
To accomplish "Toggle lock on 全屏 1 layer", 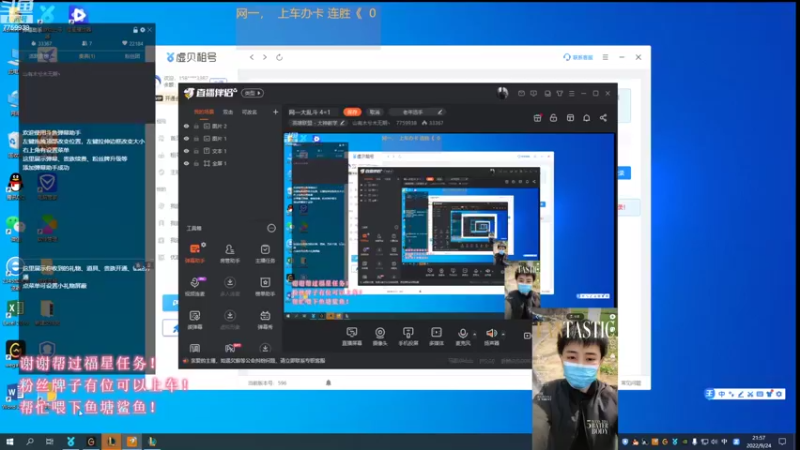I will tap(196, 163).
